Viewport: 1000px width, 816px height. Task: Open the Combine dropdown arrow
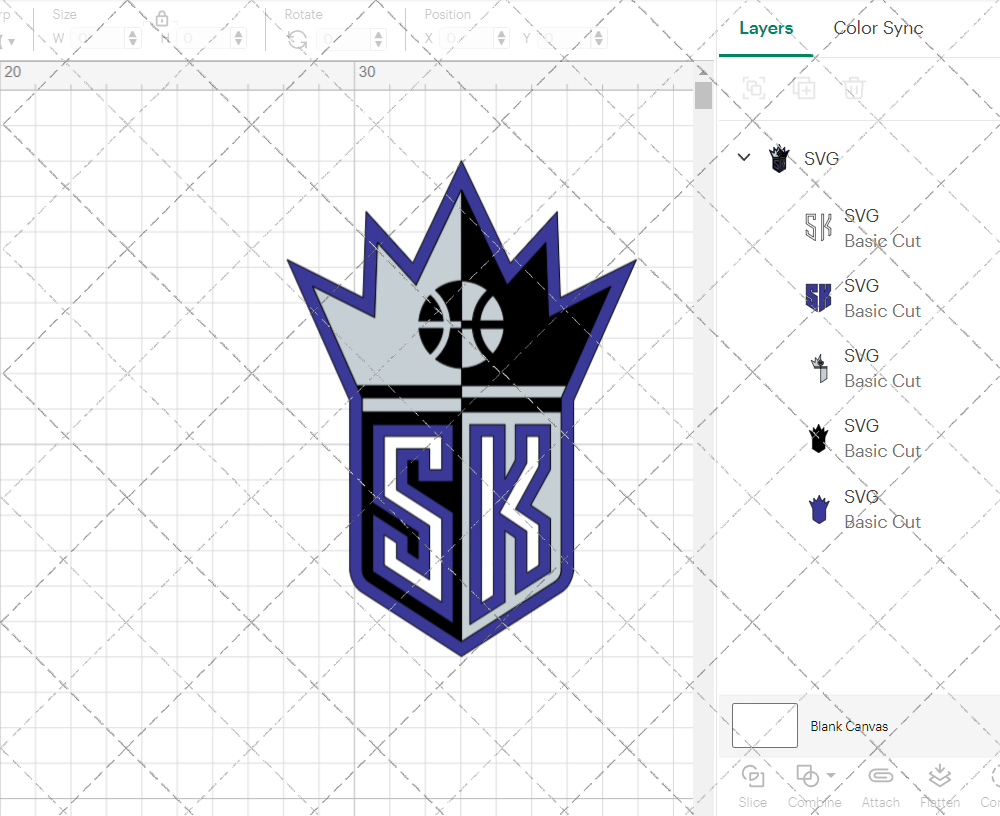[x=830, y=775]
